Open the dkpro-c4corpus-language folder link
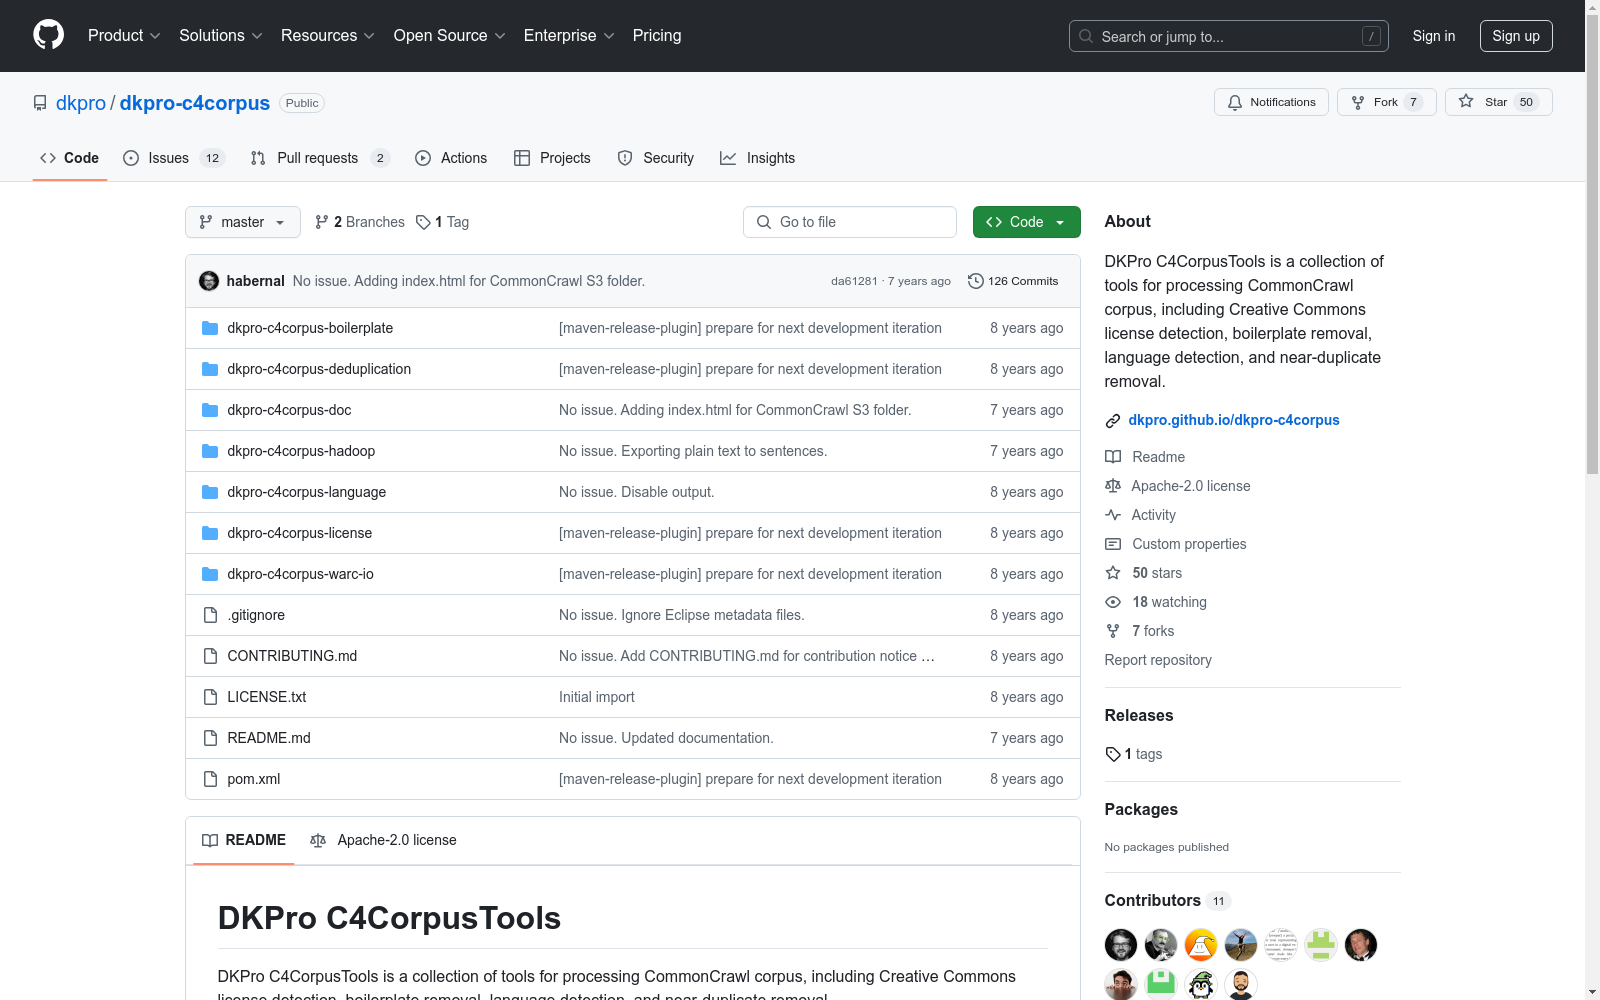This screenshot has height=1000, width=1600. [306, 492]
